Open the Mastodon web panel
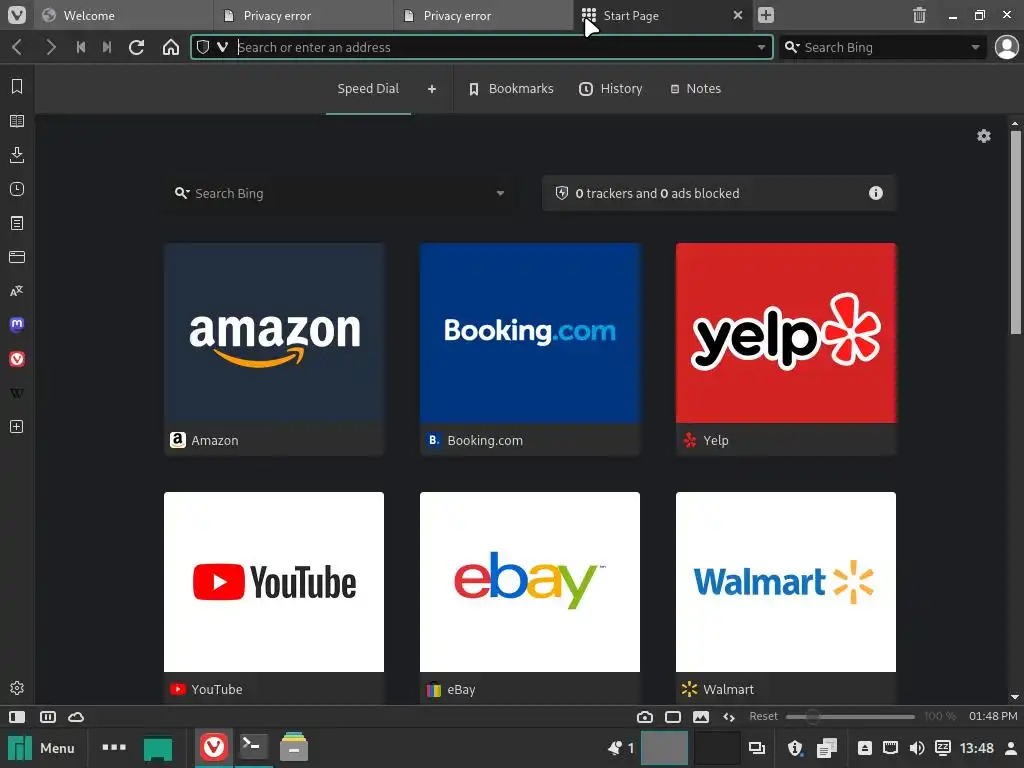The width and height of the screenshot is (1024, 768). [x=17, y=325]
